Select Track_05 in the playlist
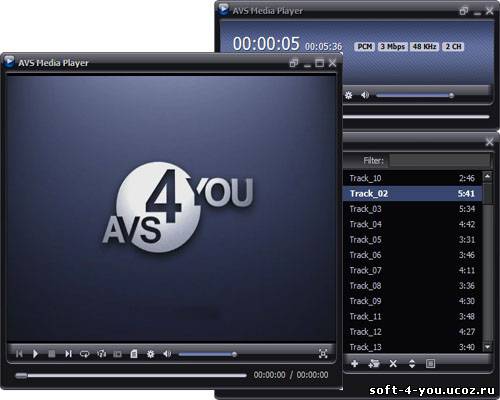The height and width of the screenshot is (400, 500). [x=413, y=240]
